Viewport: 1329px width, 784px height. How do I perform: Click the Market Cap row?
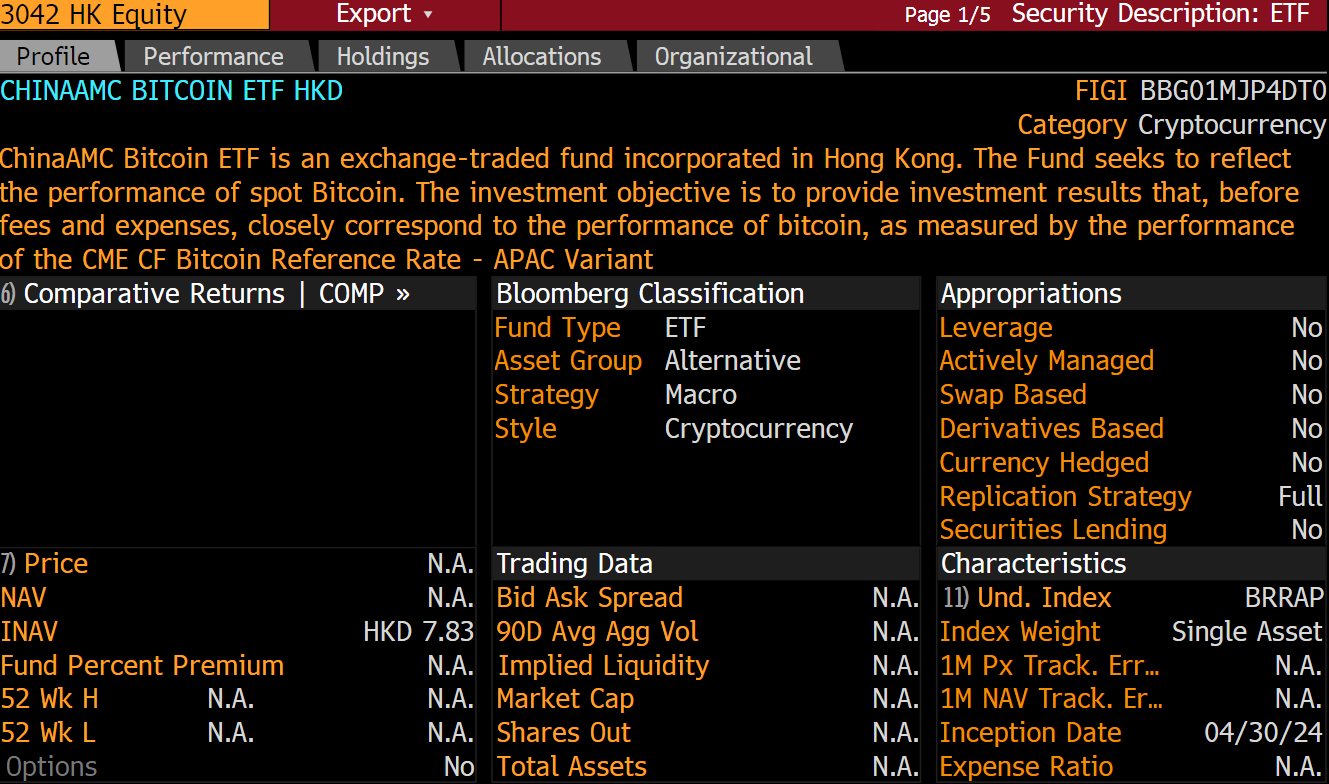(707, 699)
